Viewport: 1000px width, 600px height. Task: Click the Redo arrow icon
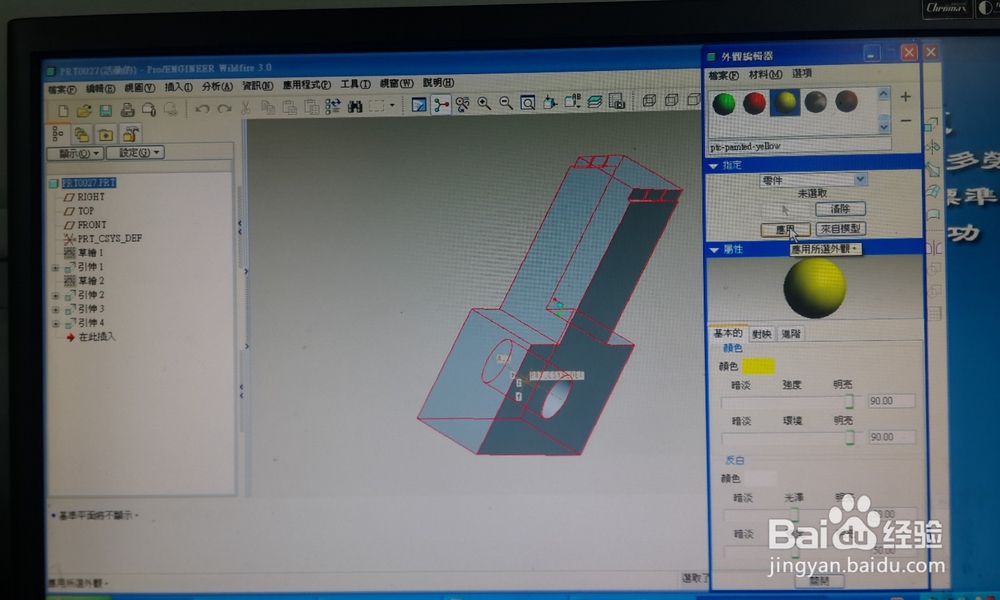point(224,108)
